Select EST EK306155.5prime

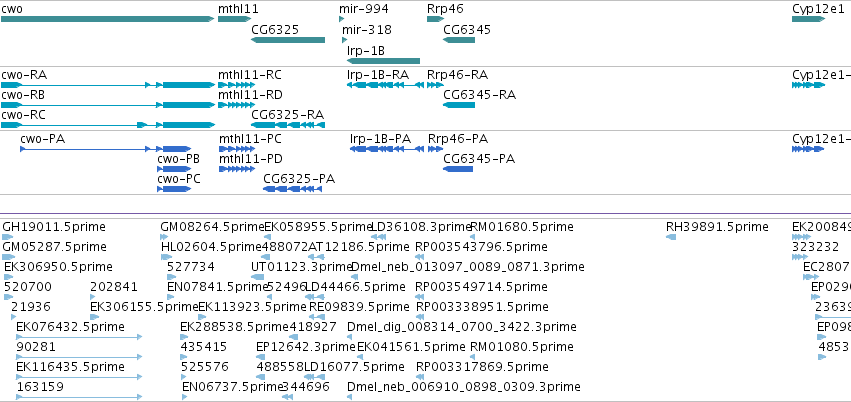[x=144, y=307]
